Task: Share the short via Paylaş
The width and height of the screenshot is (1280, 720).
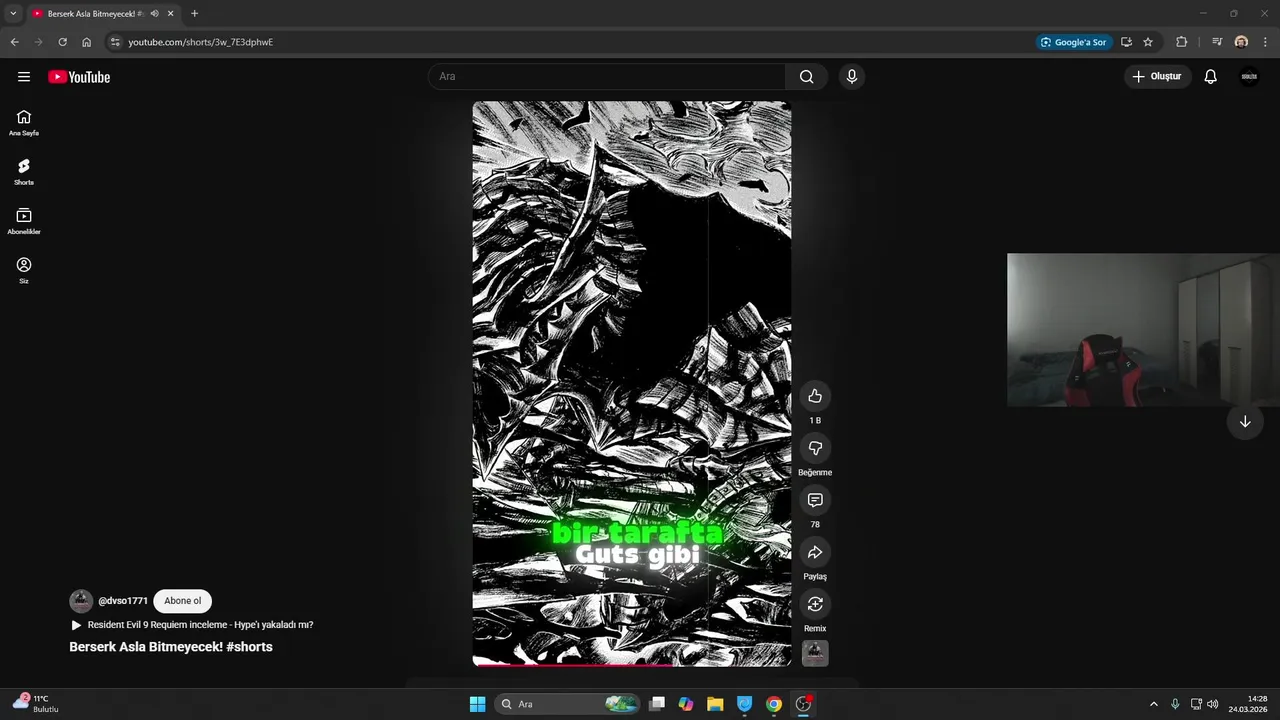Action: [x=815, y=552]
